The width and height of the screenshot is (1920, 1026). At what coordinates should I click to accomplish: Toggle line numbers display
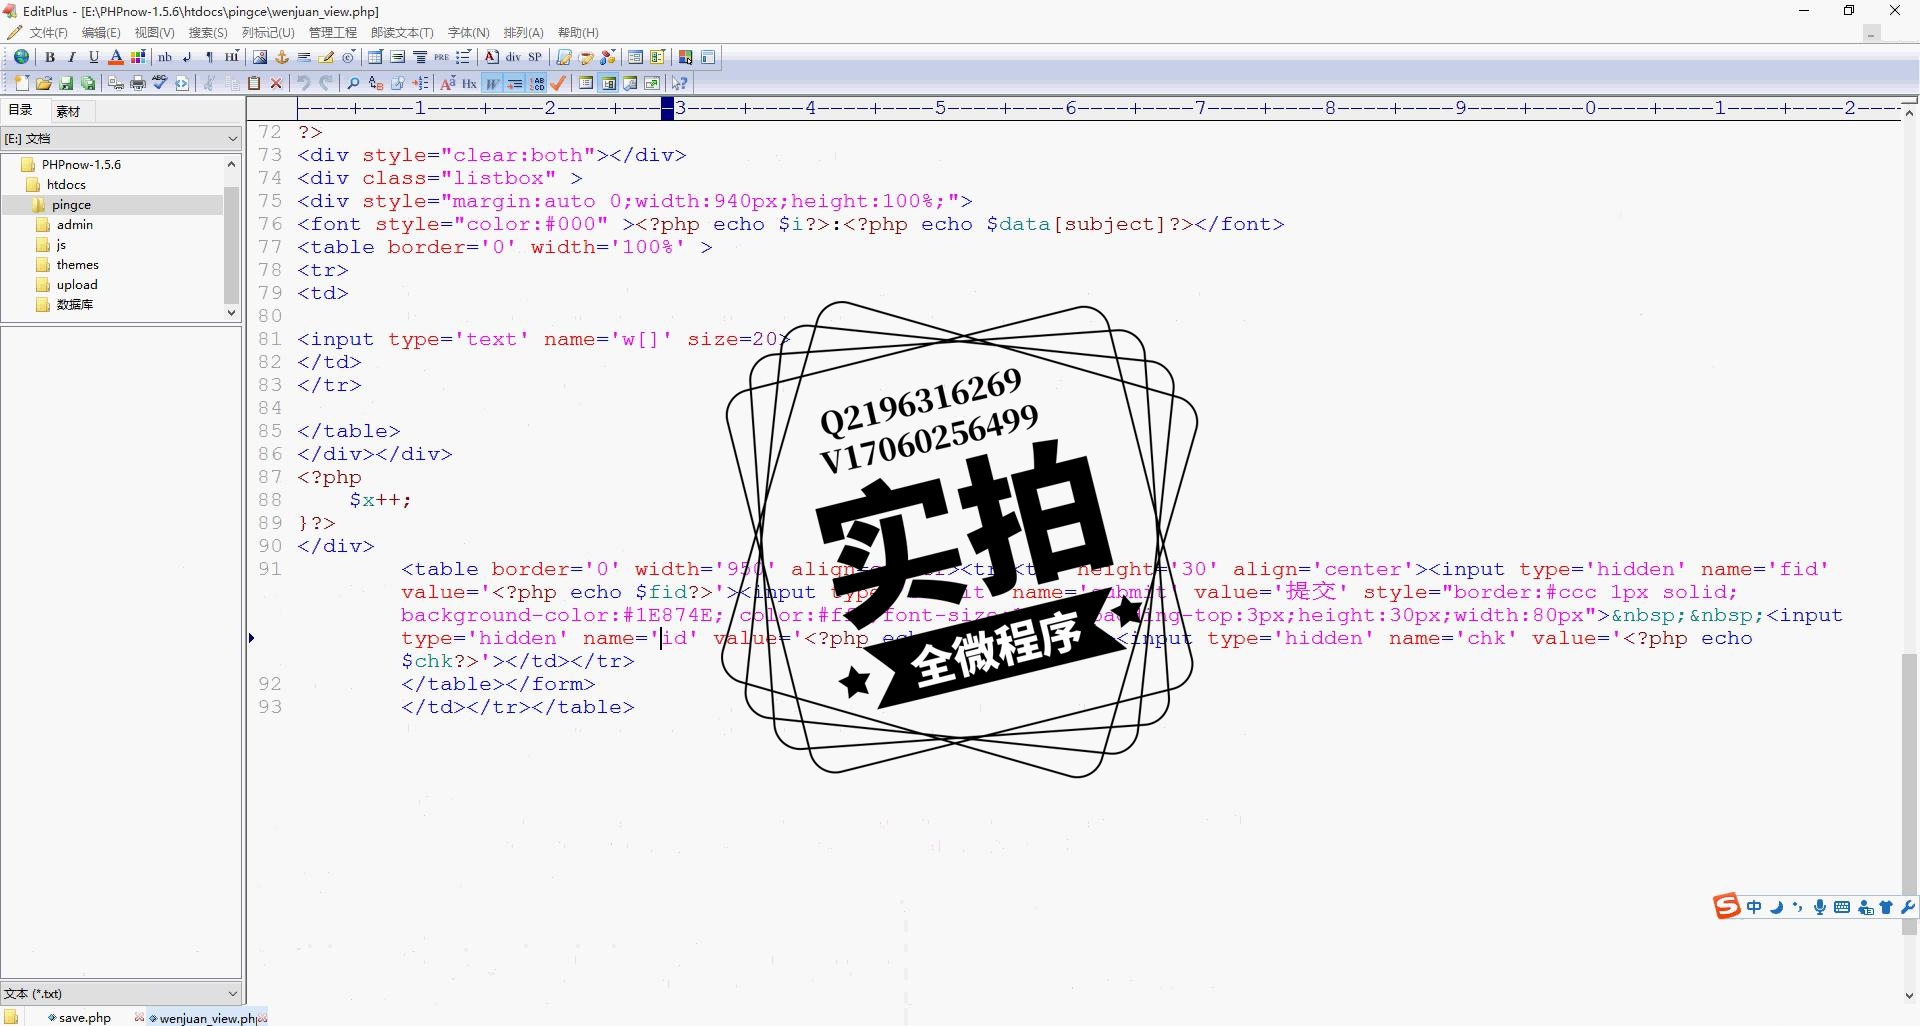pyautogui.click(x=537, y=83)
